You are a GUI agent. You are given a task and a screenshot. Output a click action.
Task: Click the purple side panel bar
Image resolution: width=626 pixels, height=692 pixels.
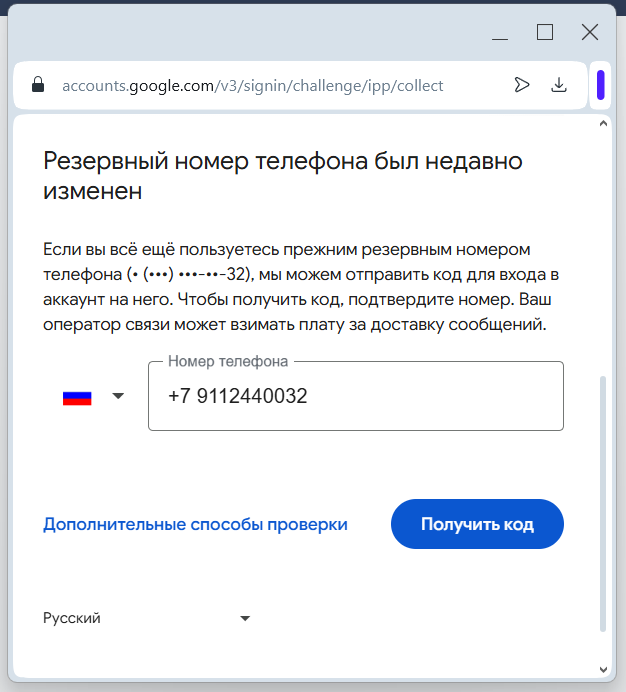point(601,85)
